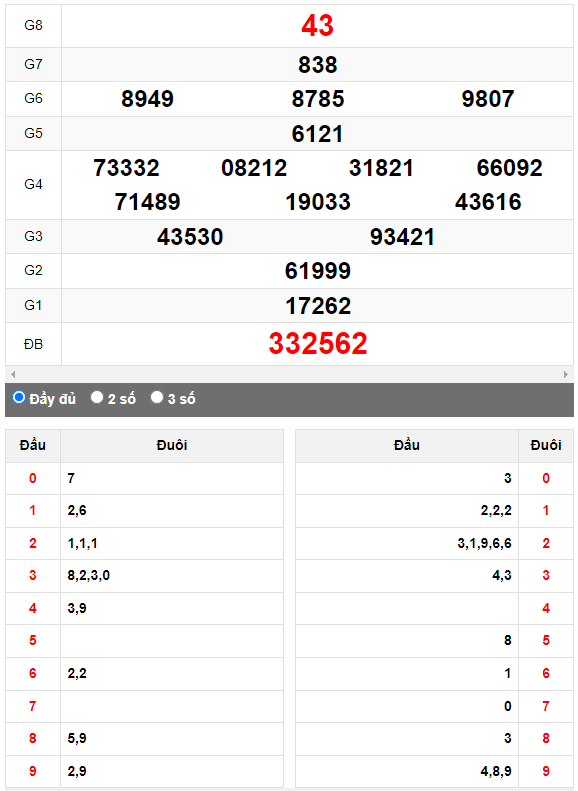Click the left table's "Đầu" header
578x791 pixels.
[x=33, y=445]
